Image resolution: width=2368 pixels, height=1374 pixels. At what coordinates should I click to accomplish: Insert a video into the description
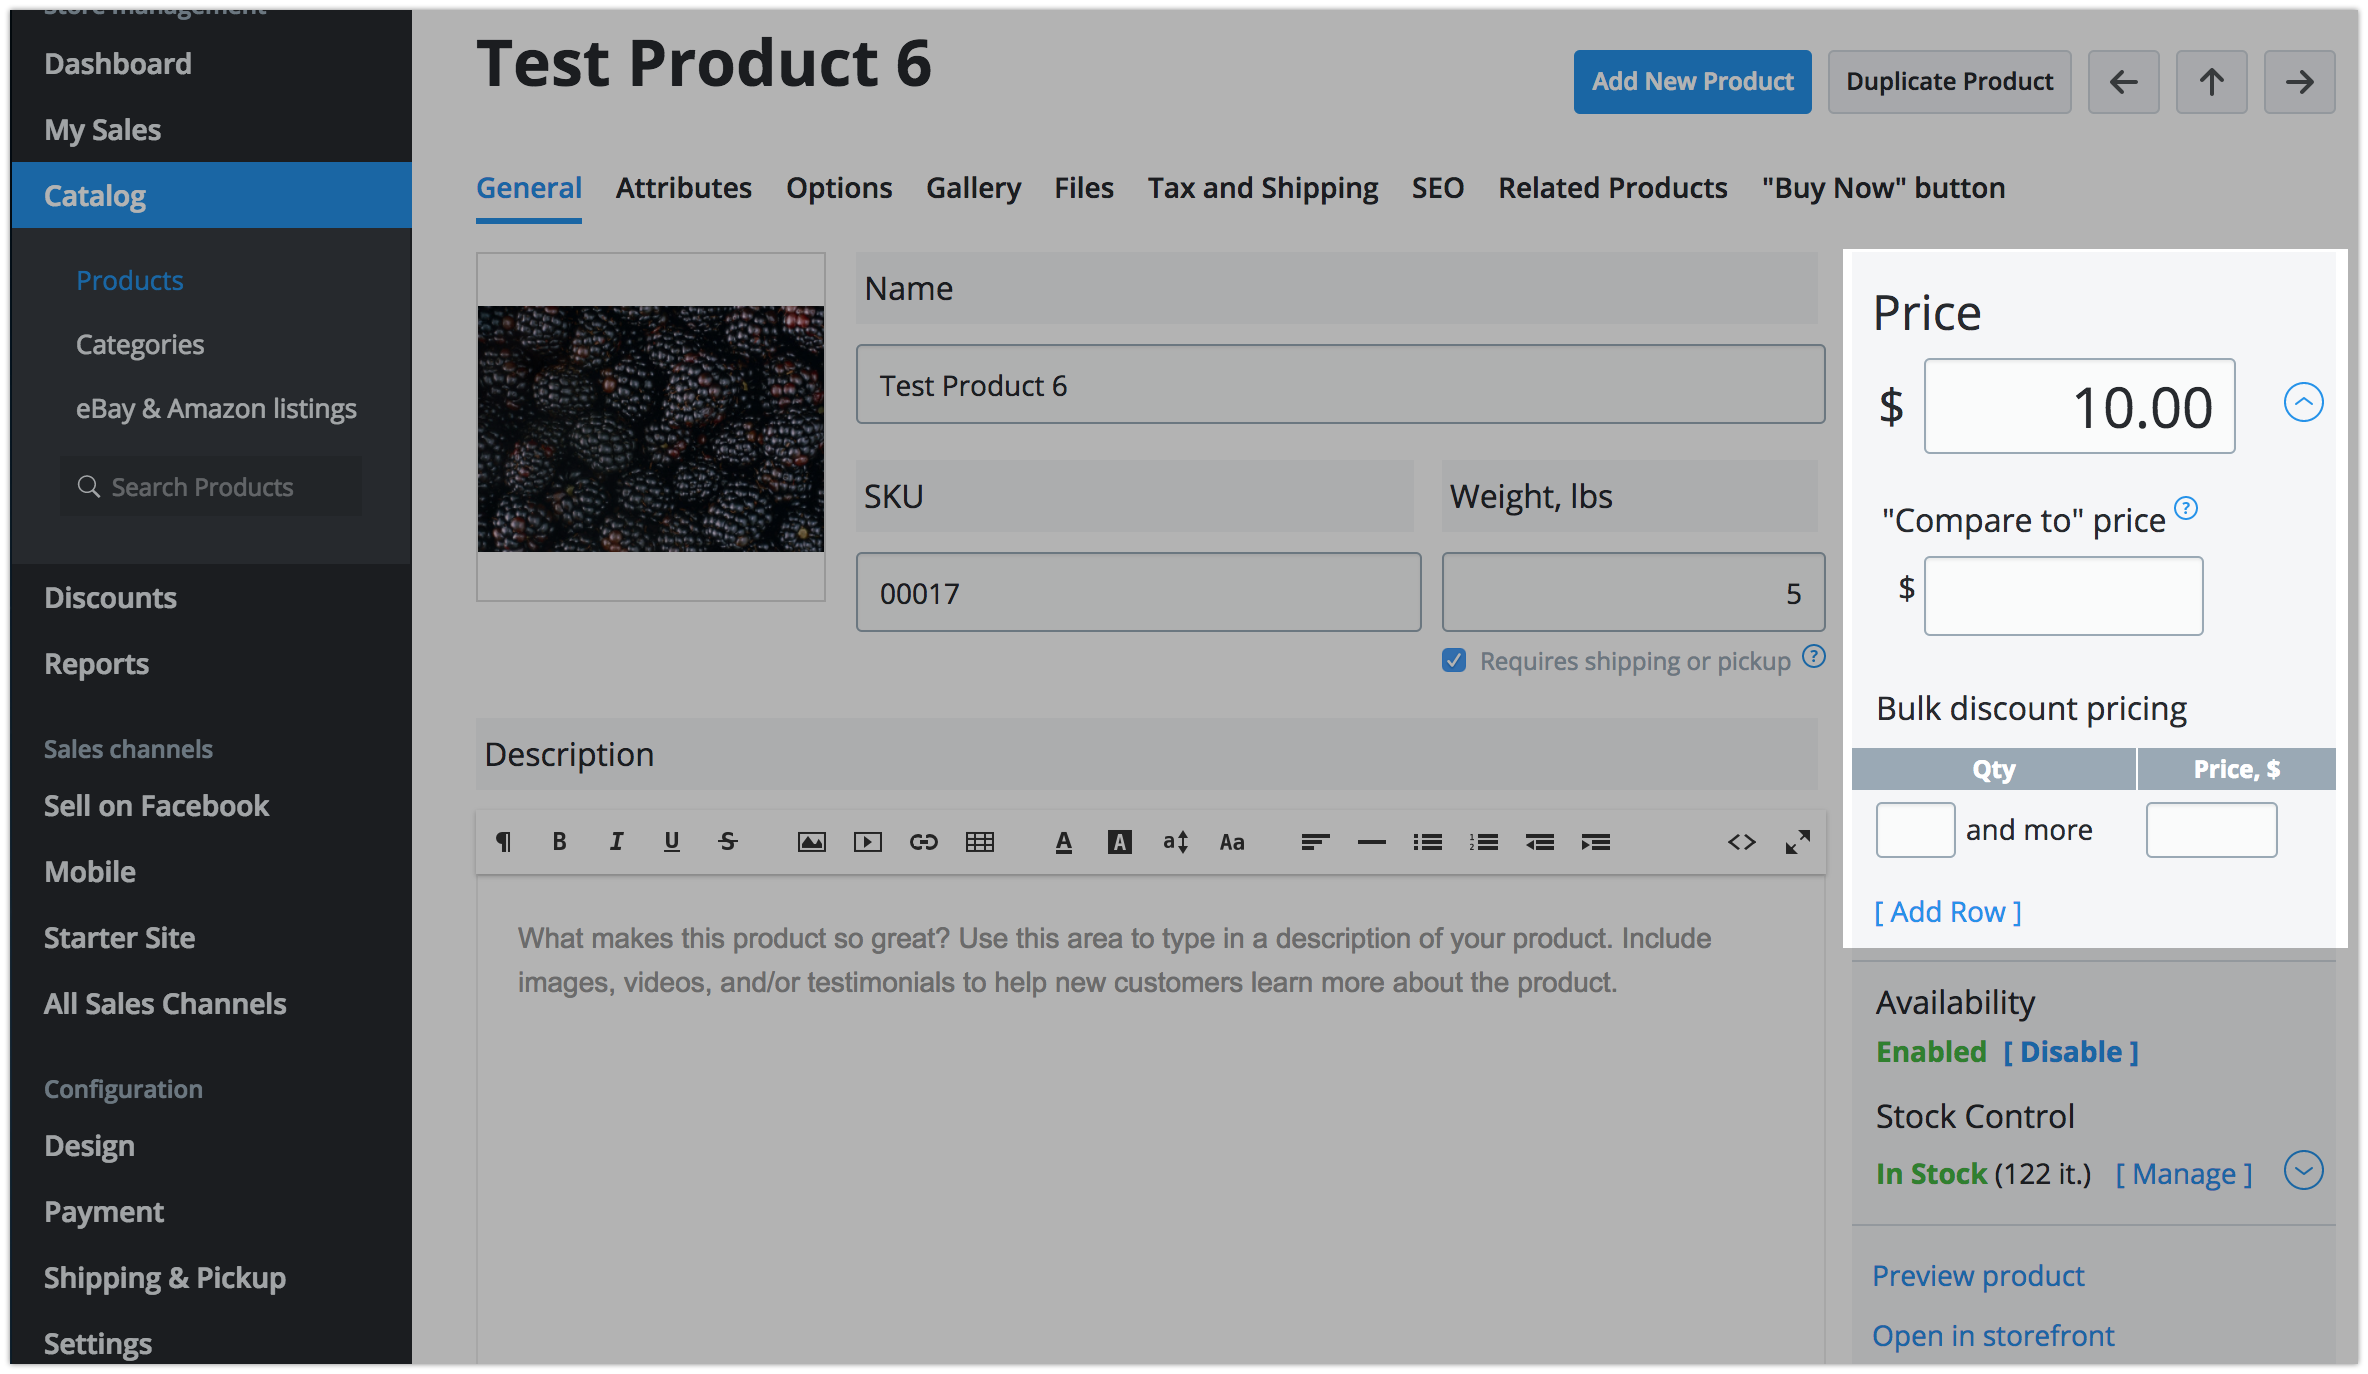pyautogui.click(x=867, y=842)
